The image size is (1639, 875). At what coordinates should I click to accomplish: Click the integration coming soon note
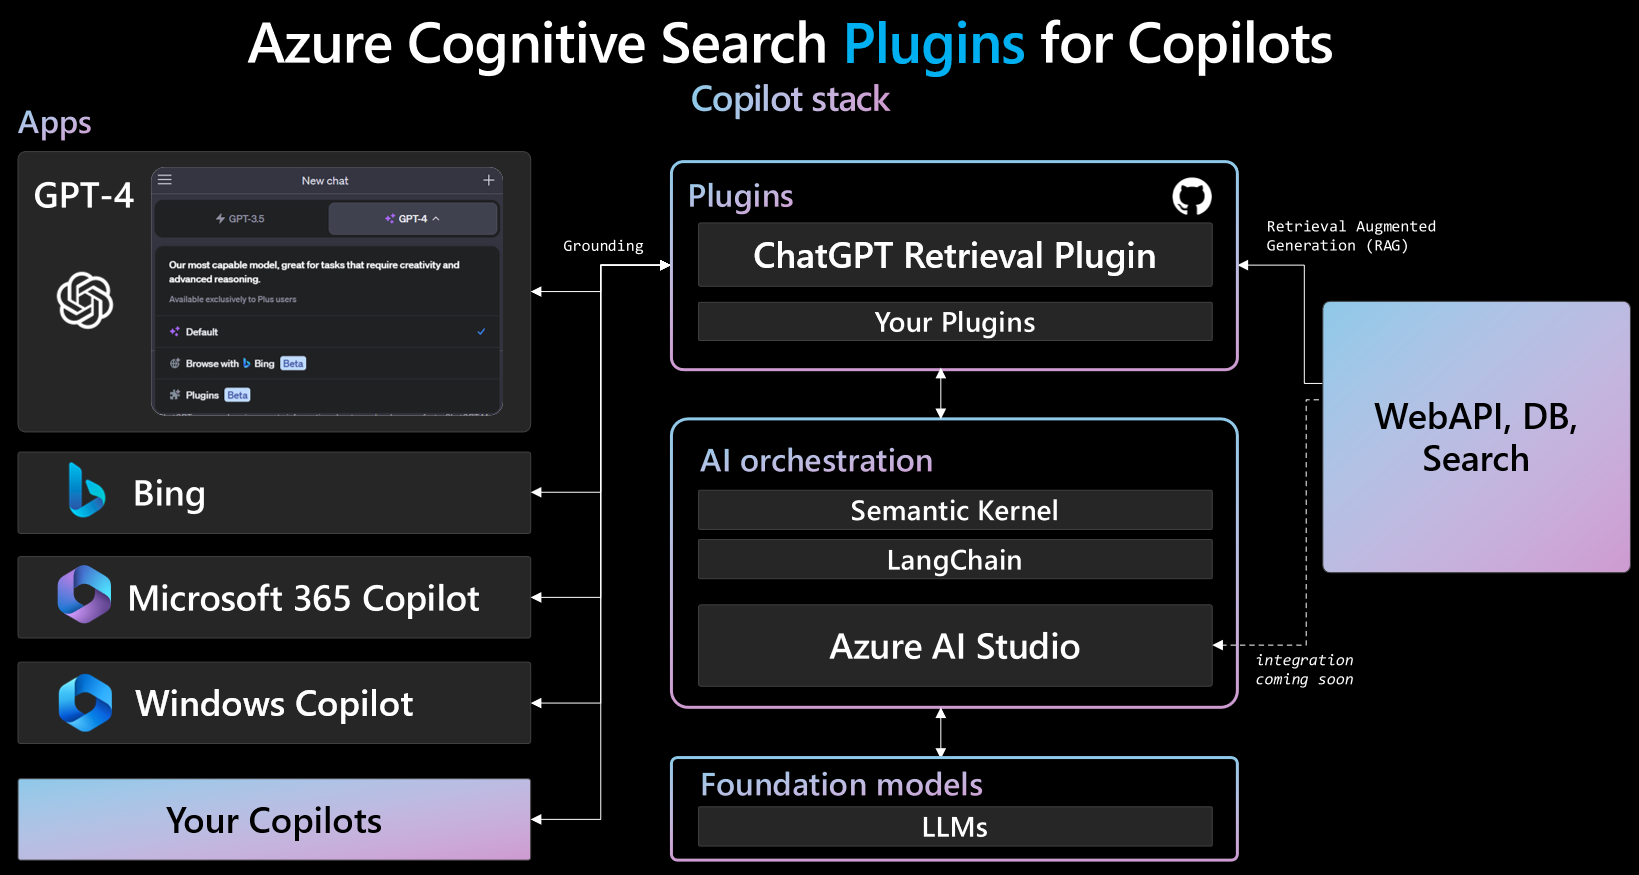coord(1305,670)
